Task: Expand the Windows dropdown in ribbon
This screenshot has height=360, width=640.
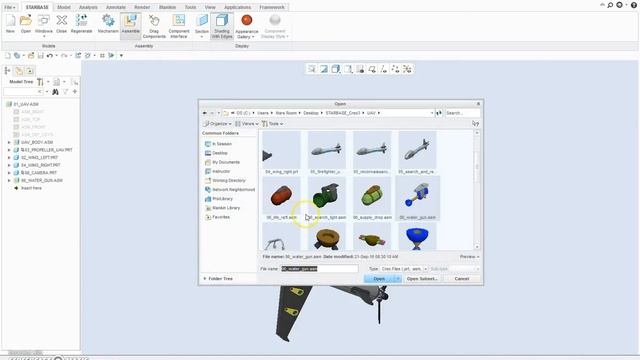Action: 44,36
